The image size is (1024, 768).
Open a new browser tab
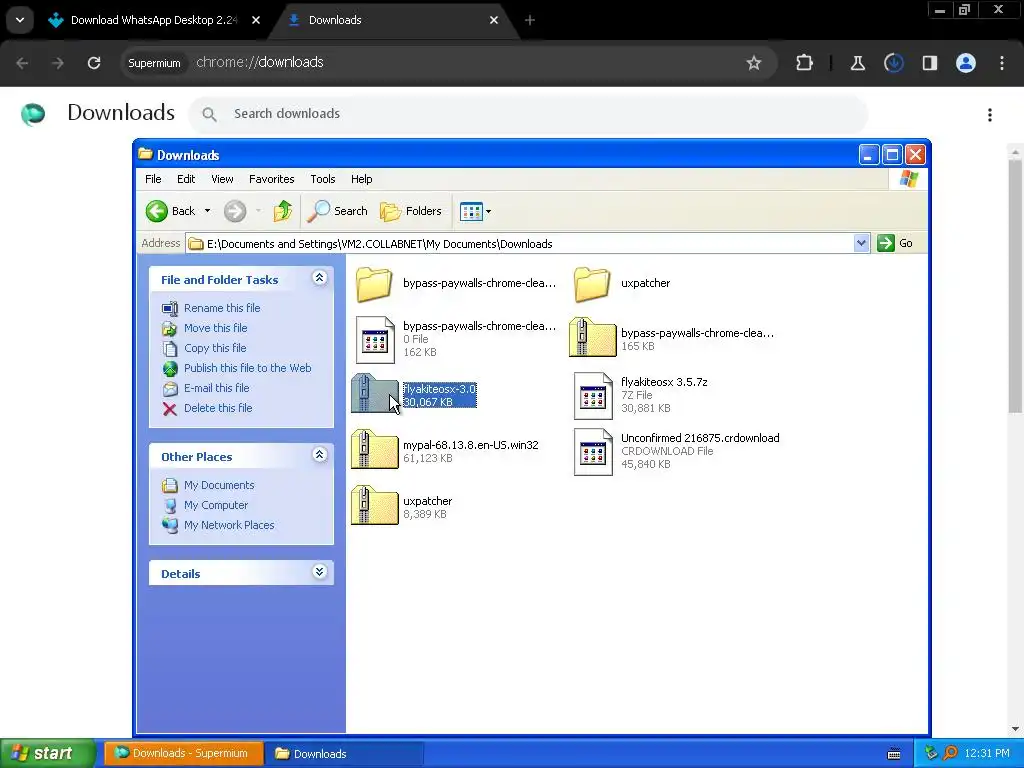(x=530, y=20)
